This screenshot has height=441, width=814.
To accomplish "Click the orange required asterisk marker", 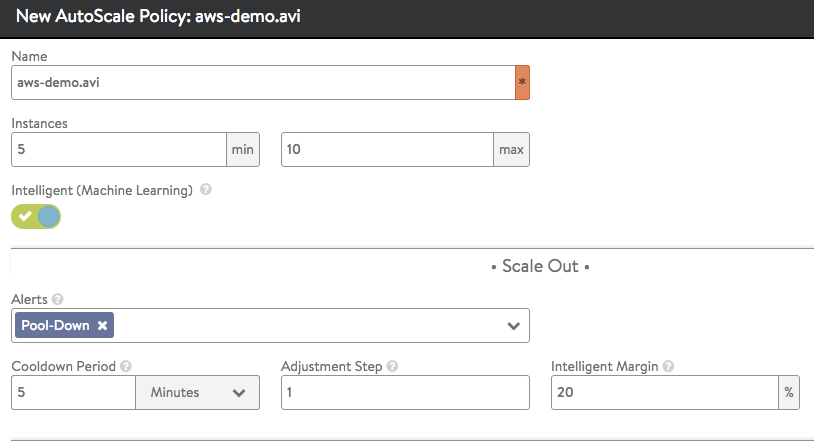I will (x=522, y=83).
